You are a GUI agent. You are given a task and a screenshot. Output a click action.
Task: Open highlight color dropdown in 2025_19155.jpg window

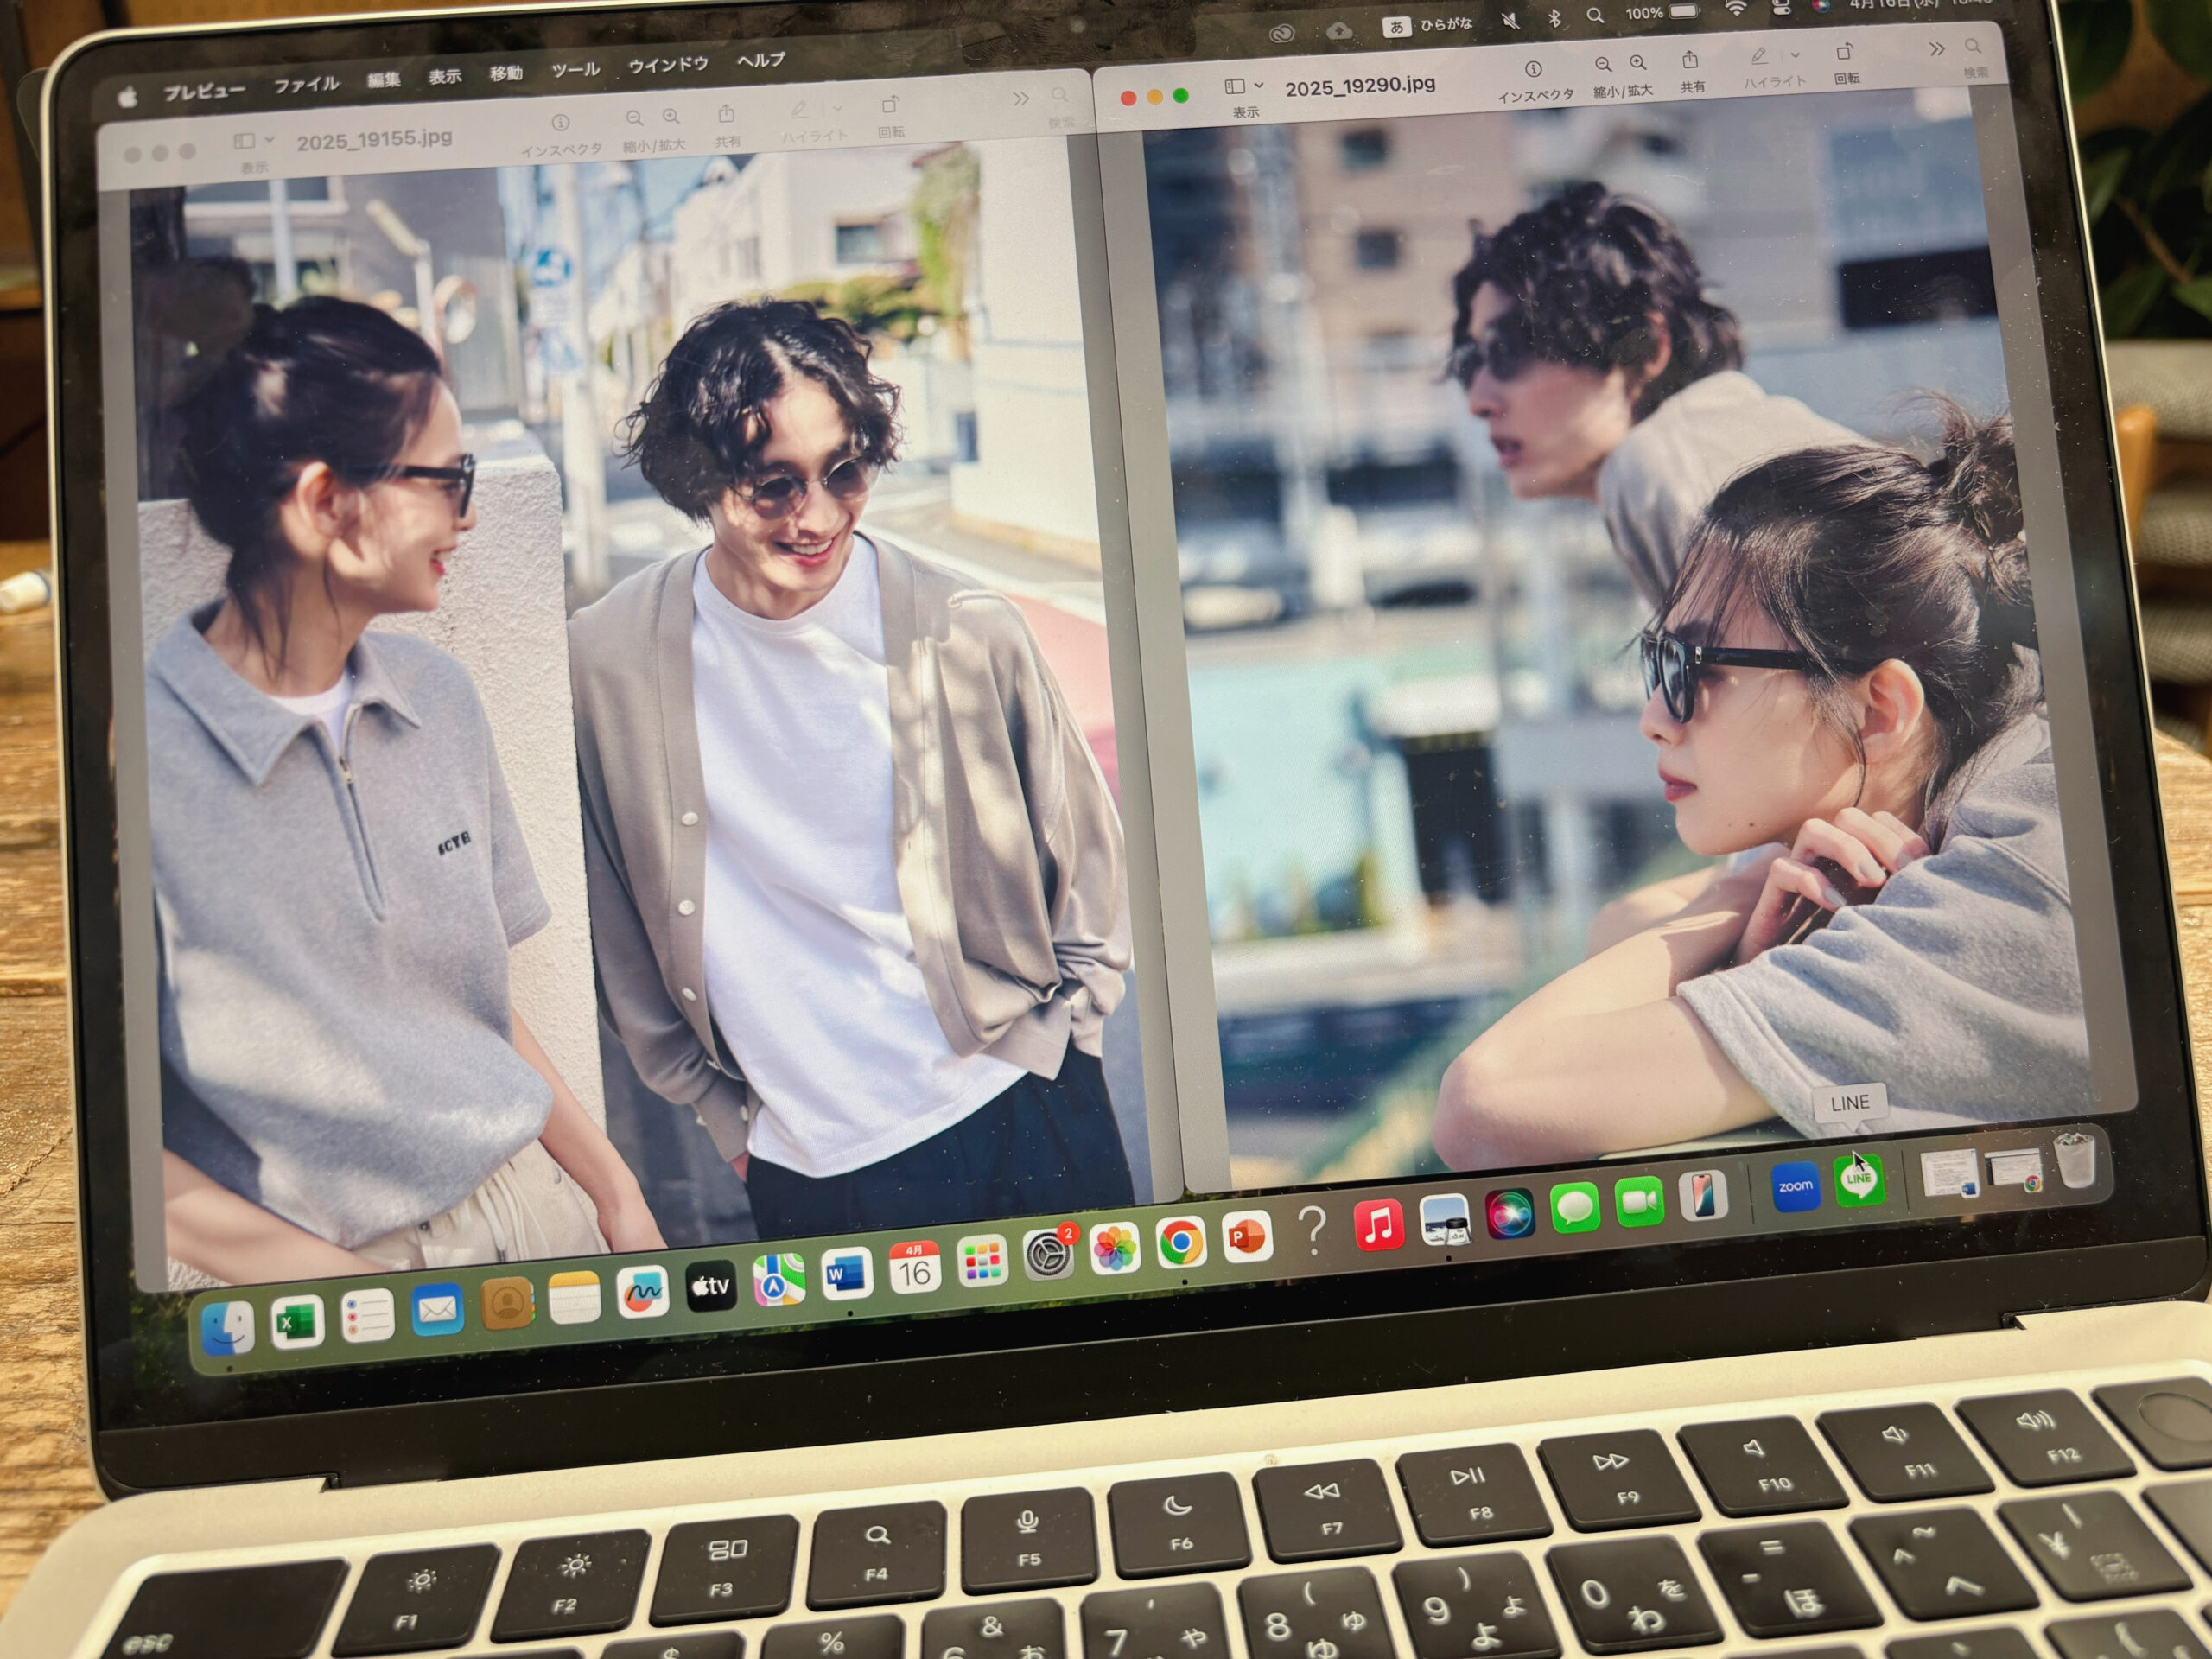point(837,107)
